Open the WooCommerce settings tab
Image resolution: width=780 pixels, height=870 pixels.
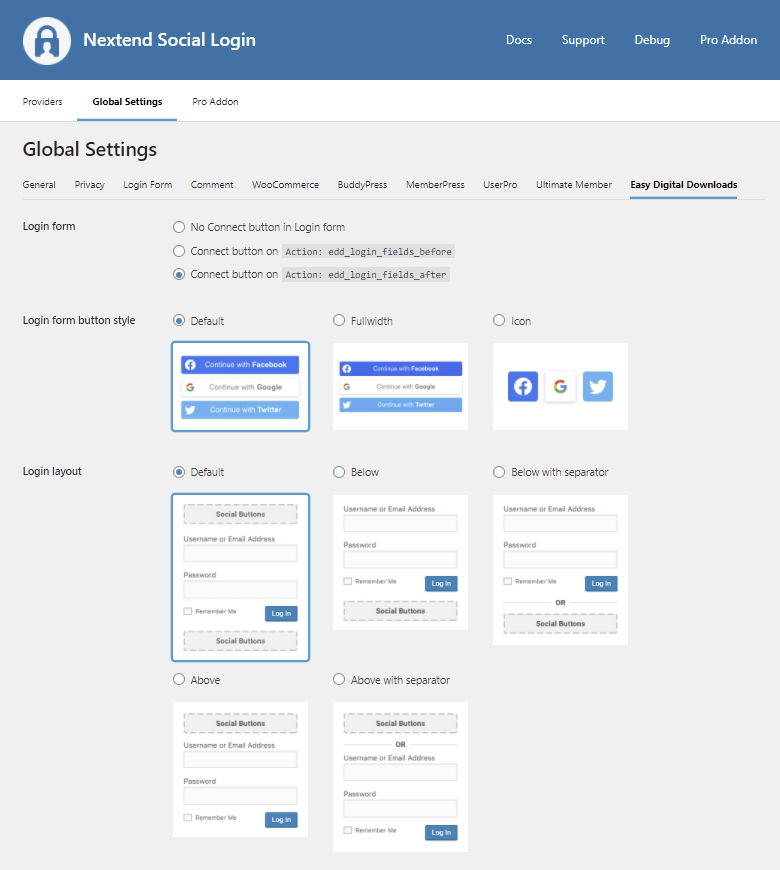click(x=285, y=185)
